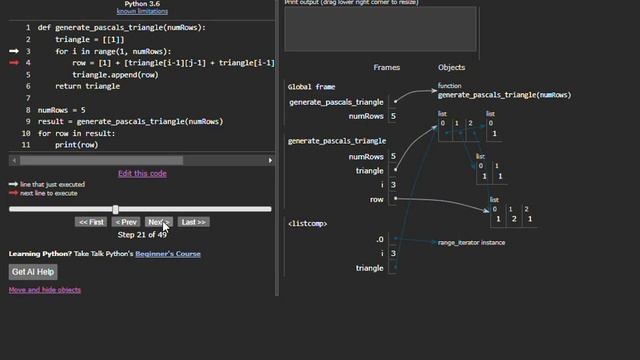Screen dimensions: 640x360
Task: Click the generate_pascals_triangle frame title
Action: point(337,141)
